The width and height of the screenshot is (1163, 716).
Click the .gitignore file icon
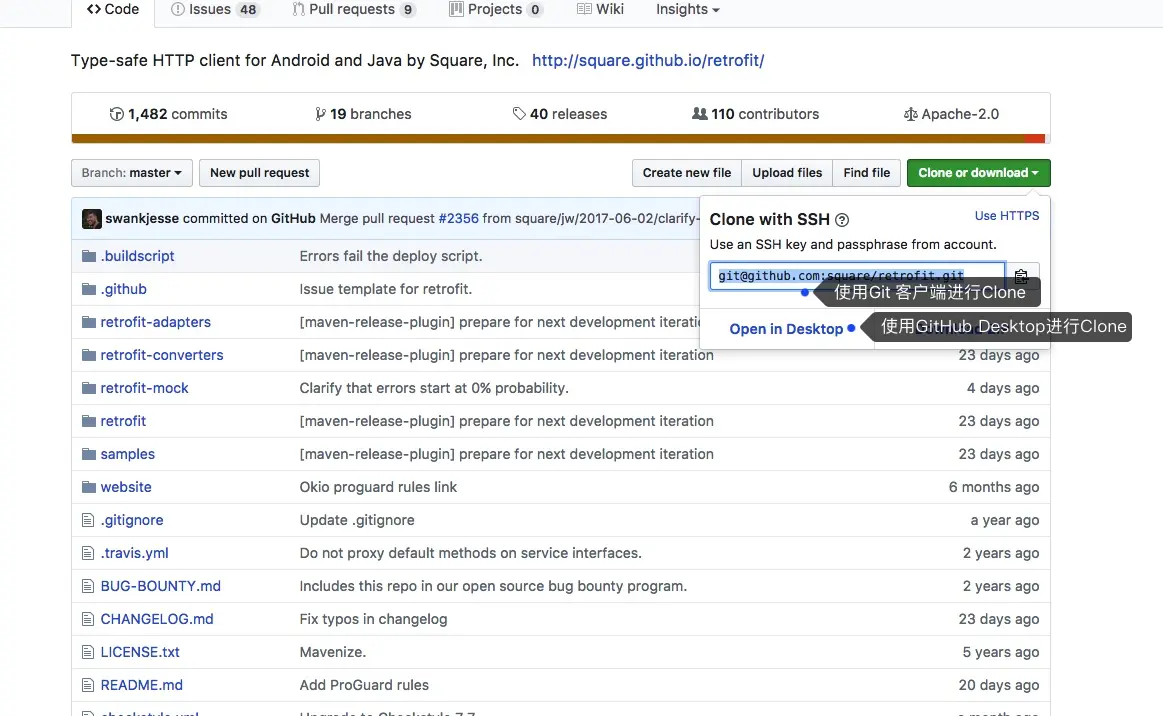pyautogui.click(x=88, y=520)
